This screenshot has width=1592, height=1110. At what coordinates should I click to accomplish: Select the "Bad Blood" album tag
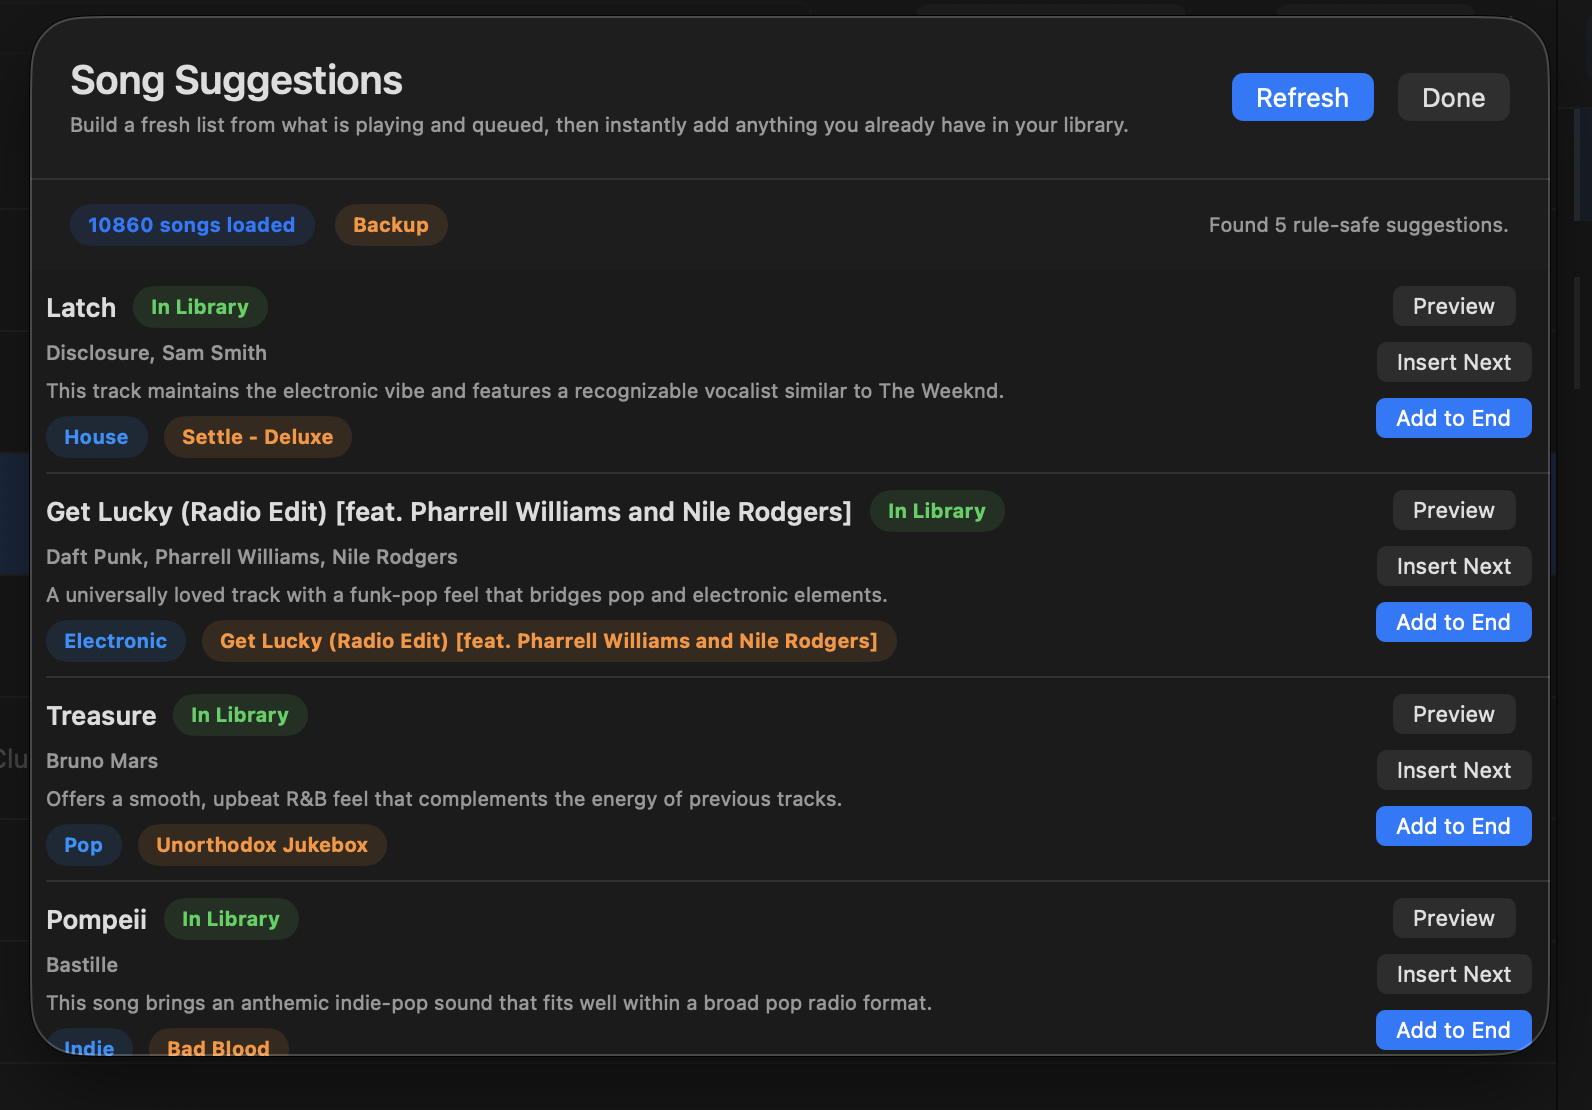(219, 1042)
